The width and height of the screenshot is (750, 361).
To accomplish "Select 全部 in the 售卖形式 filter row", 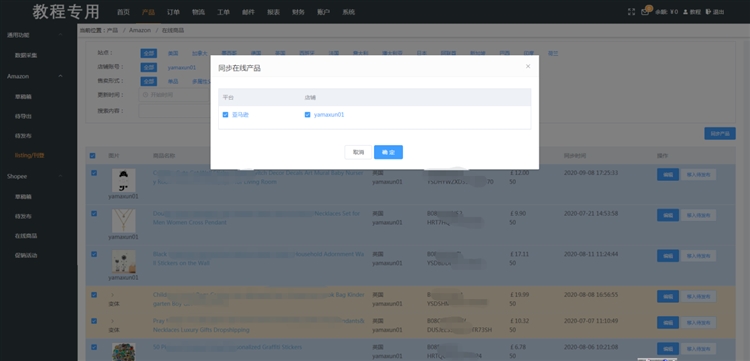I will pos(149,81).
